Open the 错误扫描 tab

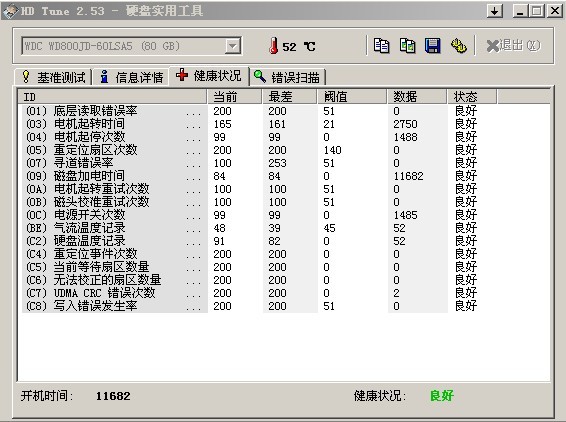point(287,77)
